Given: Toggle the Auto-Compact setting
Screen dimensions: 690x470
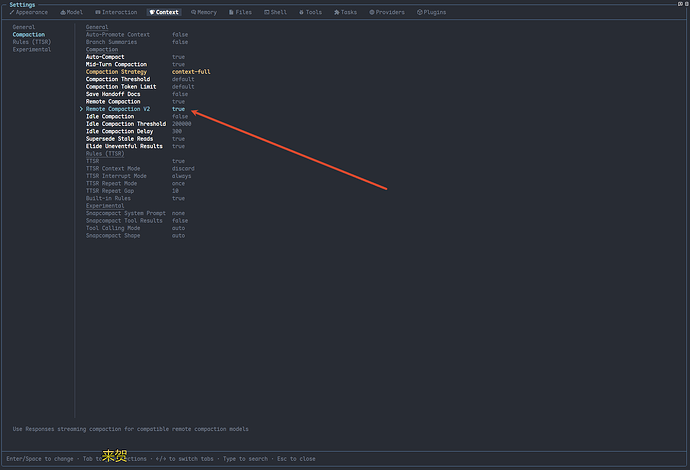Looking at the screenshot, I should (x=136, y=57).
